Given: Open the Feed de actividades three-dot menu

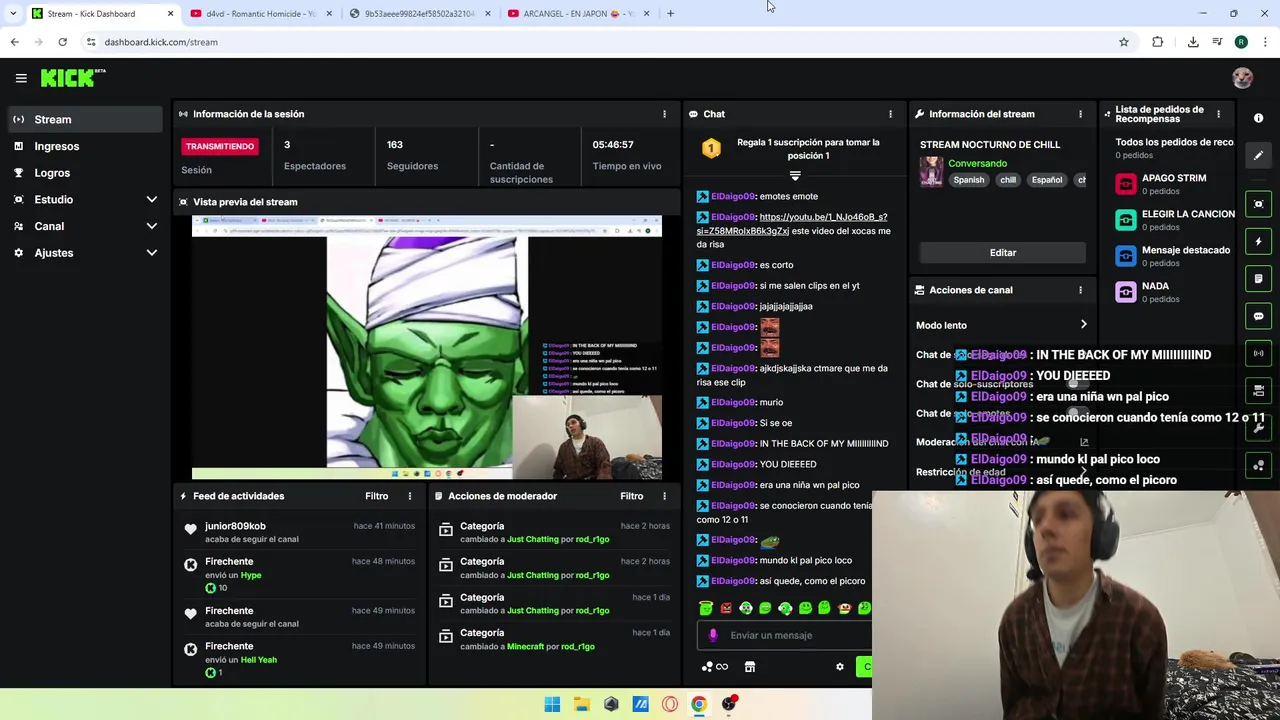Looking at the screenshot, I should (x=409, y=496).
